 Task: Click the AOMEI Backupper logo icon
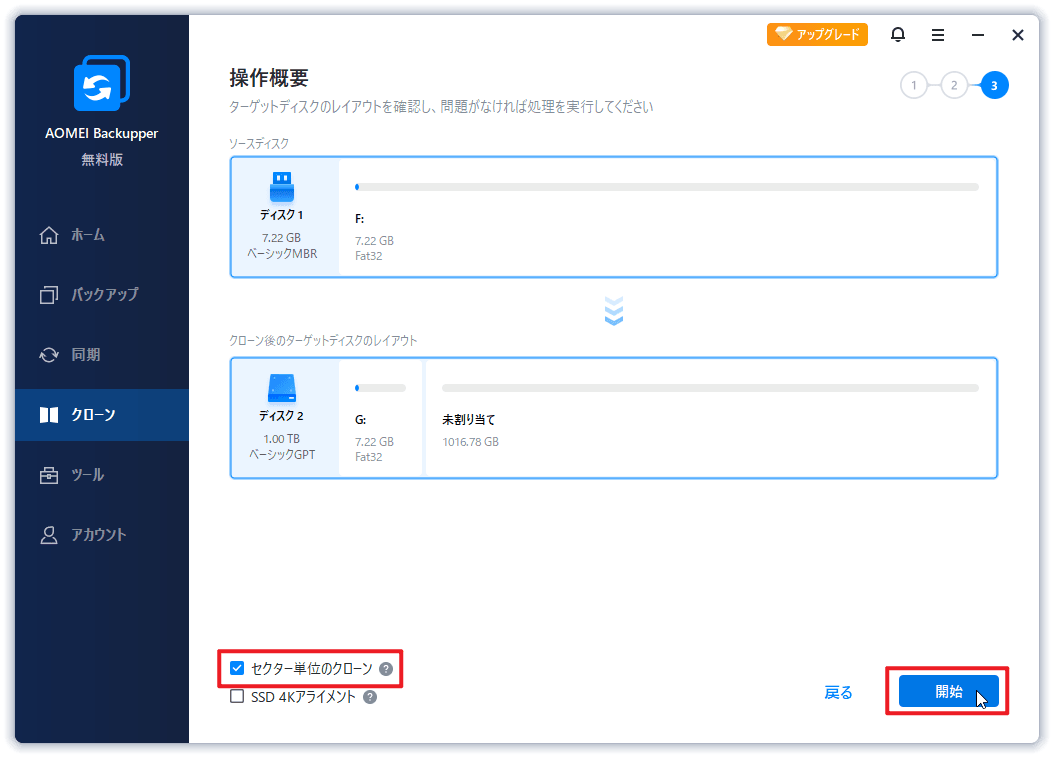[x=102, y=83]
